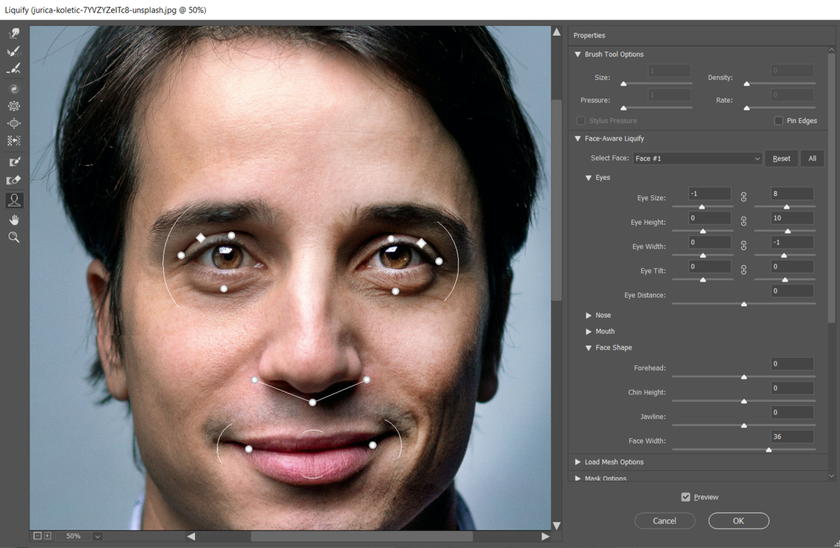Expand the Mouth section
Image resolution: width=840 pixels, height=548 pixels.
[x=589, y=332]
